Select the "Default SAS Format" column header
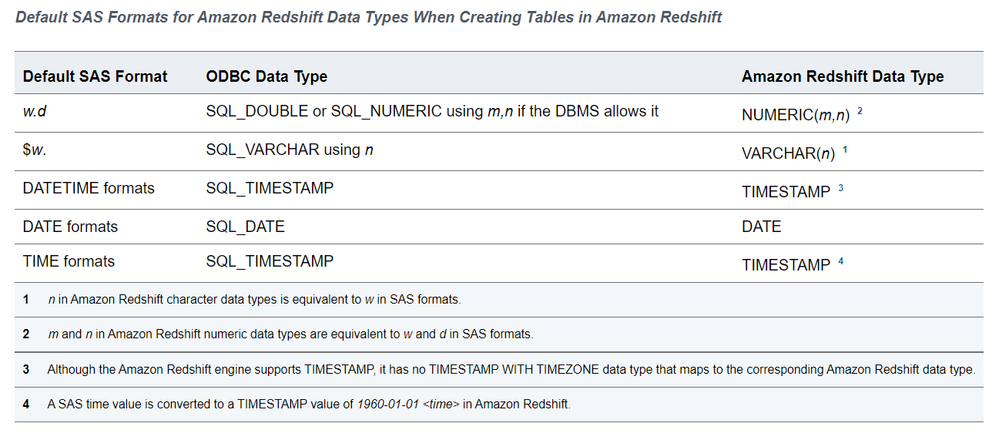999x437 pixels. tap(95, 77)
